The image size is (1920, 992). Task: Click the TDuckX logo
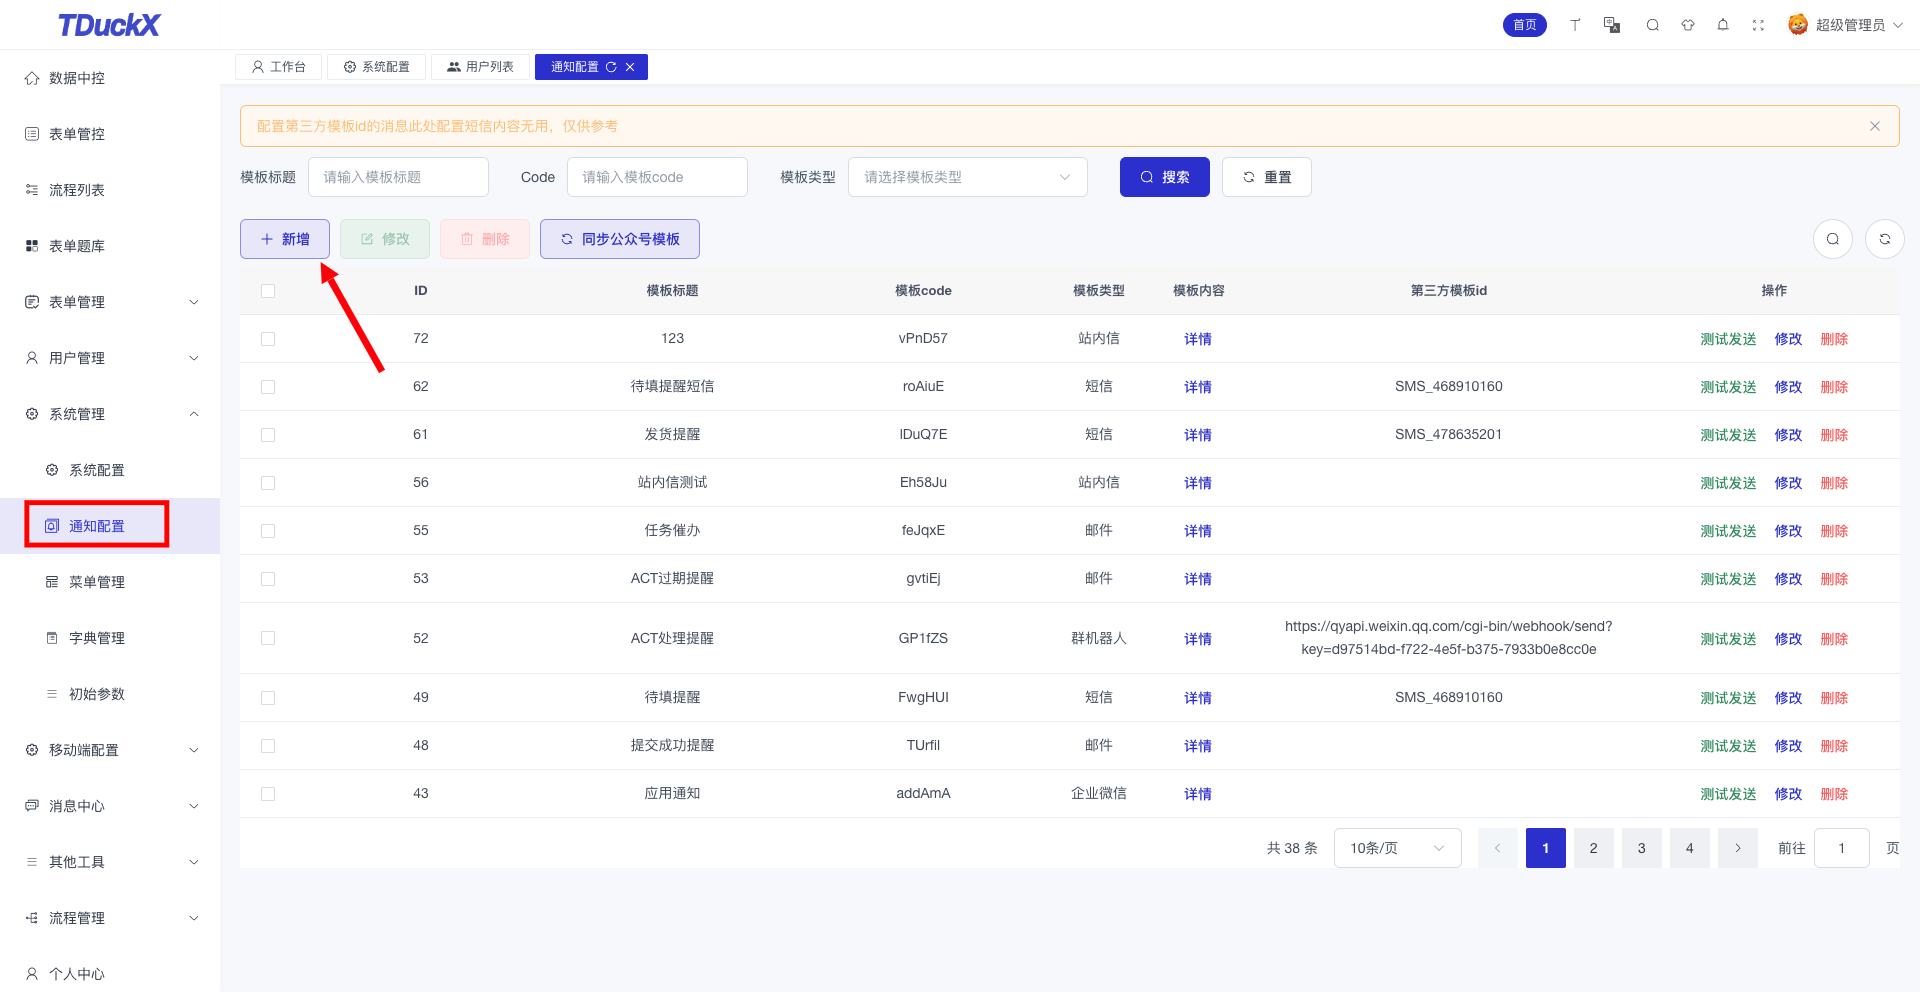tap(109, 25)
